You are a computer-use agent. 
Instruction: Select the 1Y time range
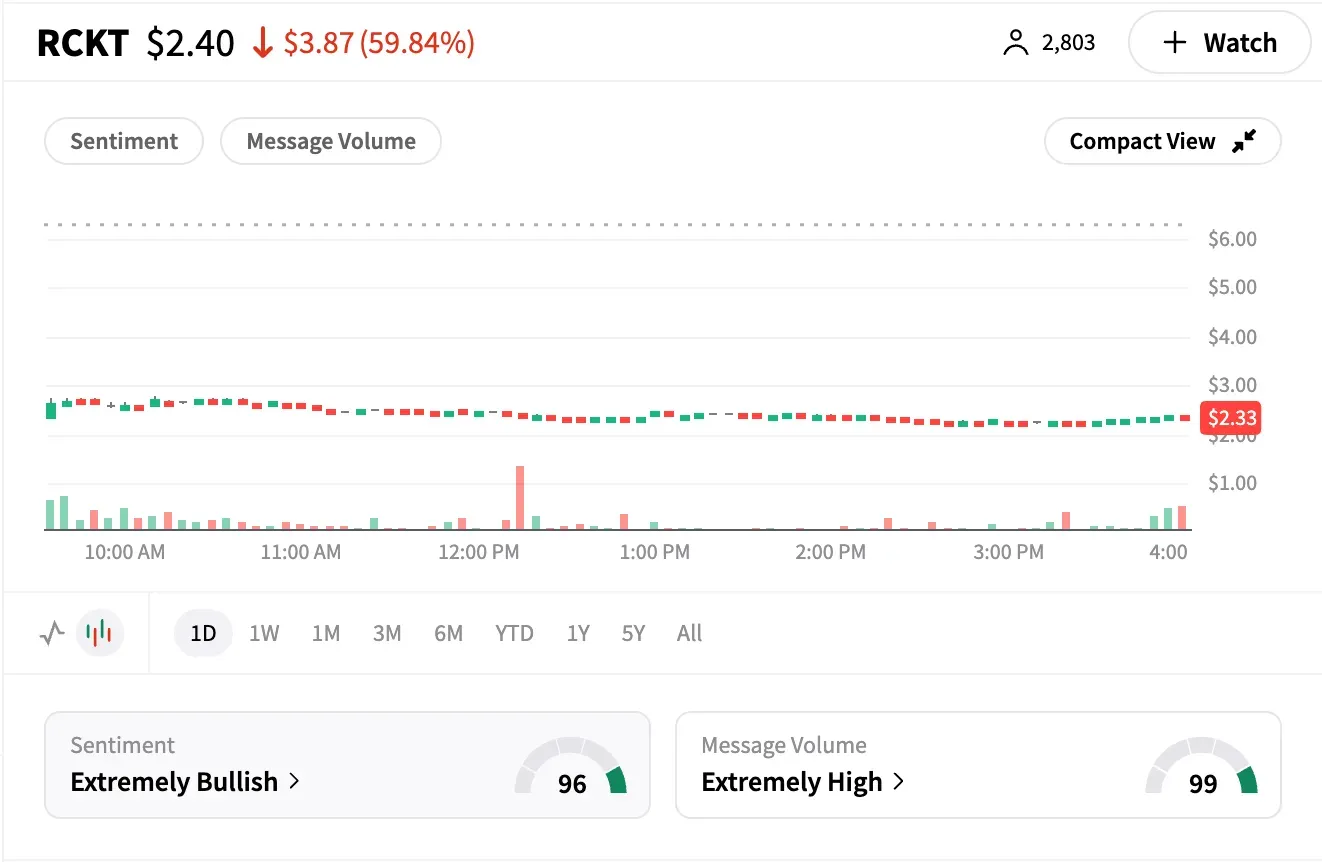[x=578, y=633]
